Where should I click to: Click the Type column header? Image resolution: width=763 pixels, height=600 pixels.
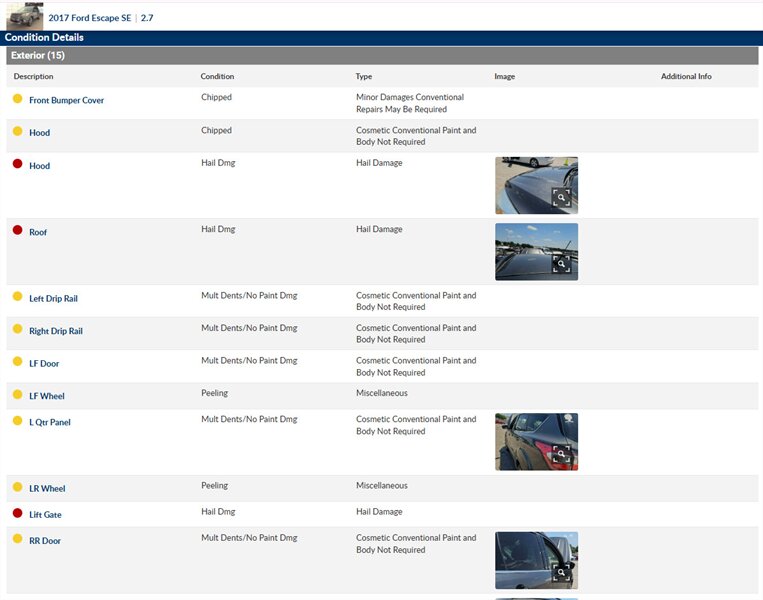(x=363, y=76)
